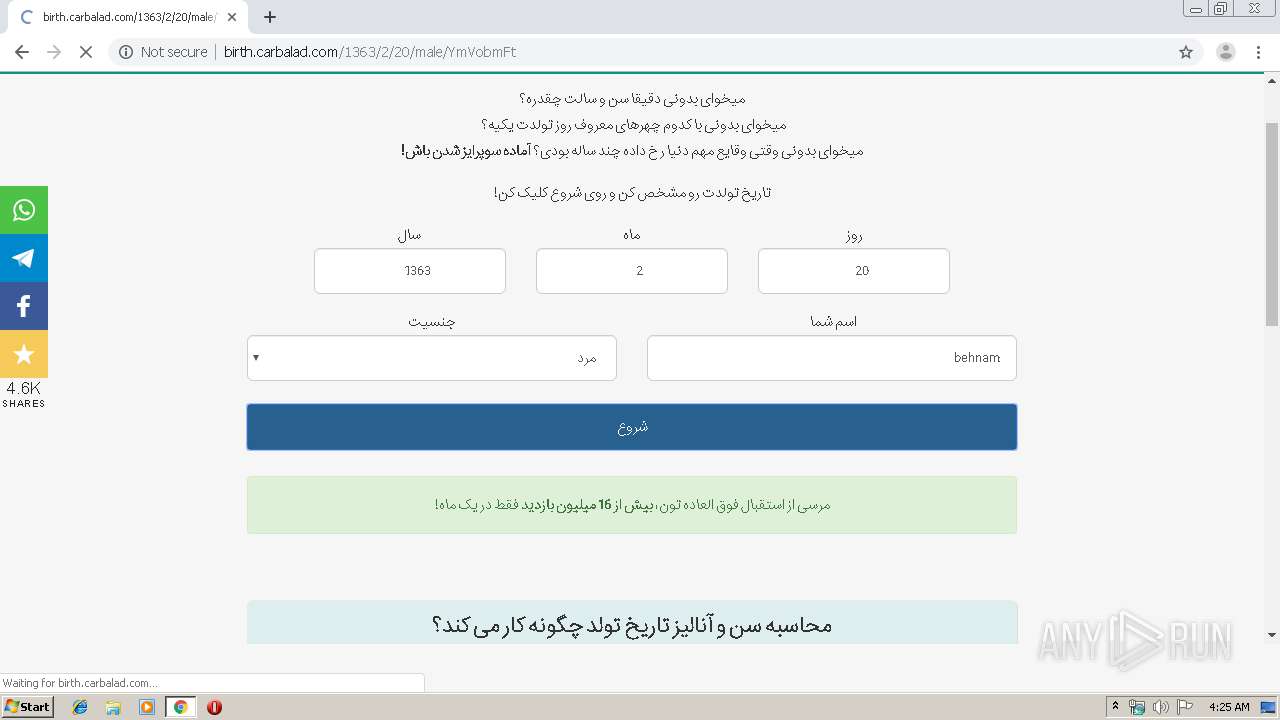Click the heading محاسبه سن و آنالیز تاریخ تولد
Image resolution: width=1280 pixels, height=720 pixels.
[632, 625]
